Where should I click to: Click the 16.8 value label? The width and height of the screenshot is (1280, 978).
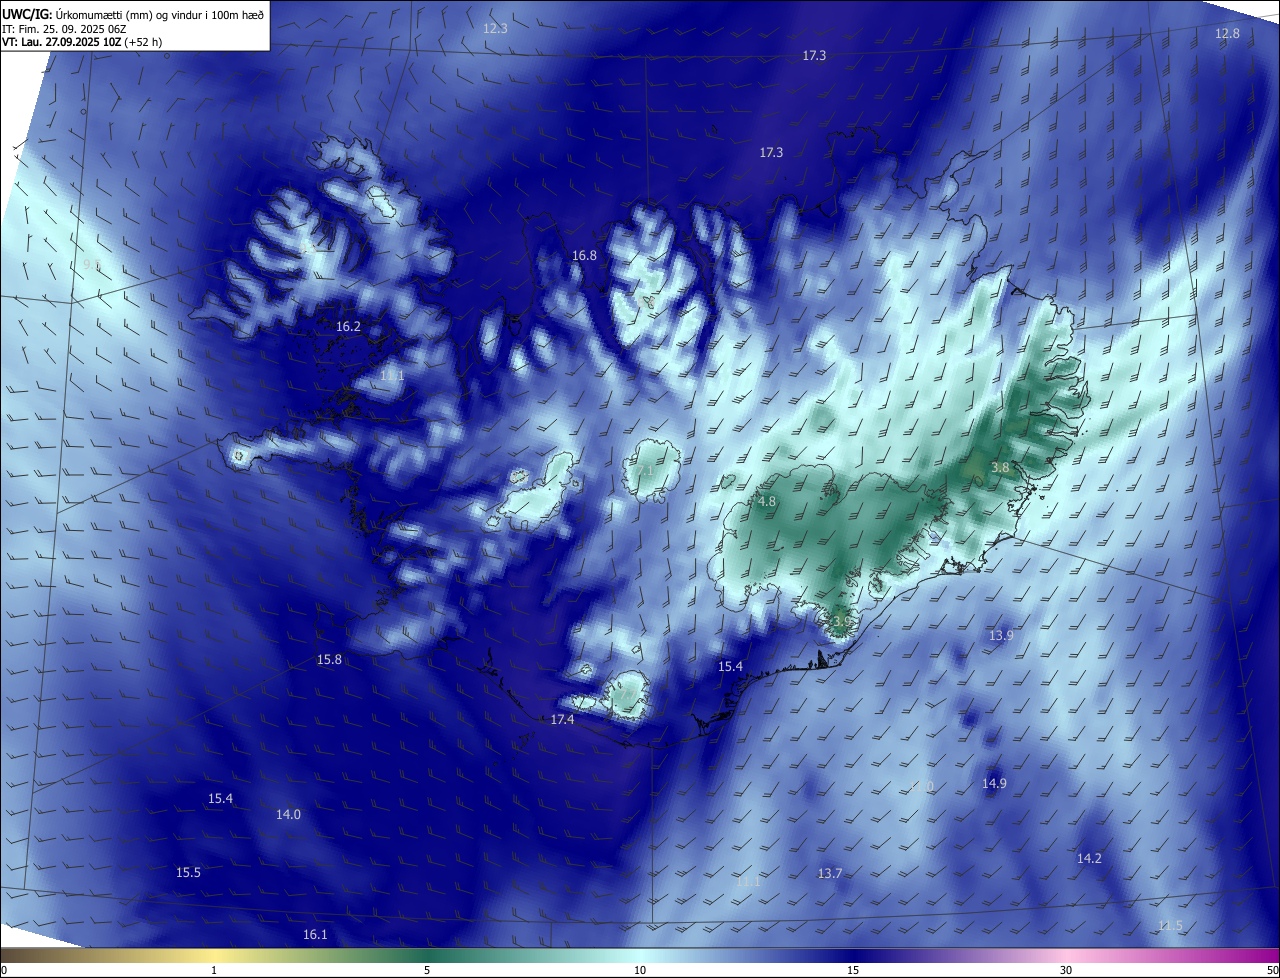584,256
